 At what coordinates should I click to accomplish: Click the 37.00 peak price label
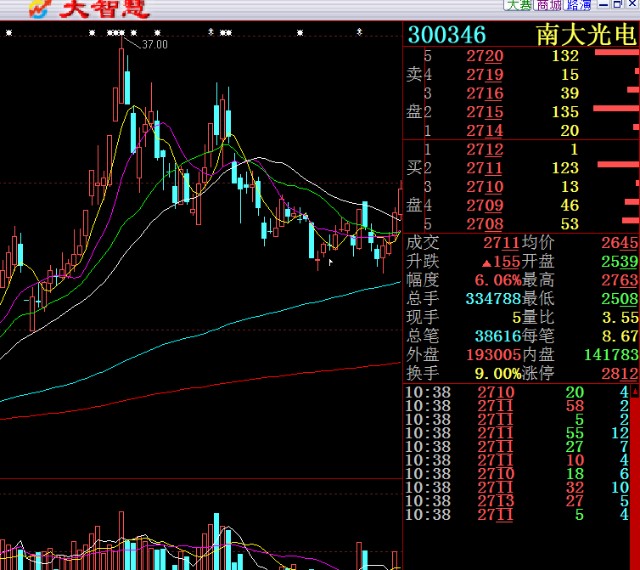[155, 45]
